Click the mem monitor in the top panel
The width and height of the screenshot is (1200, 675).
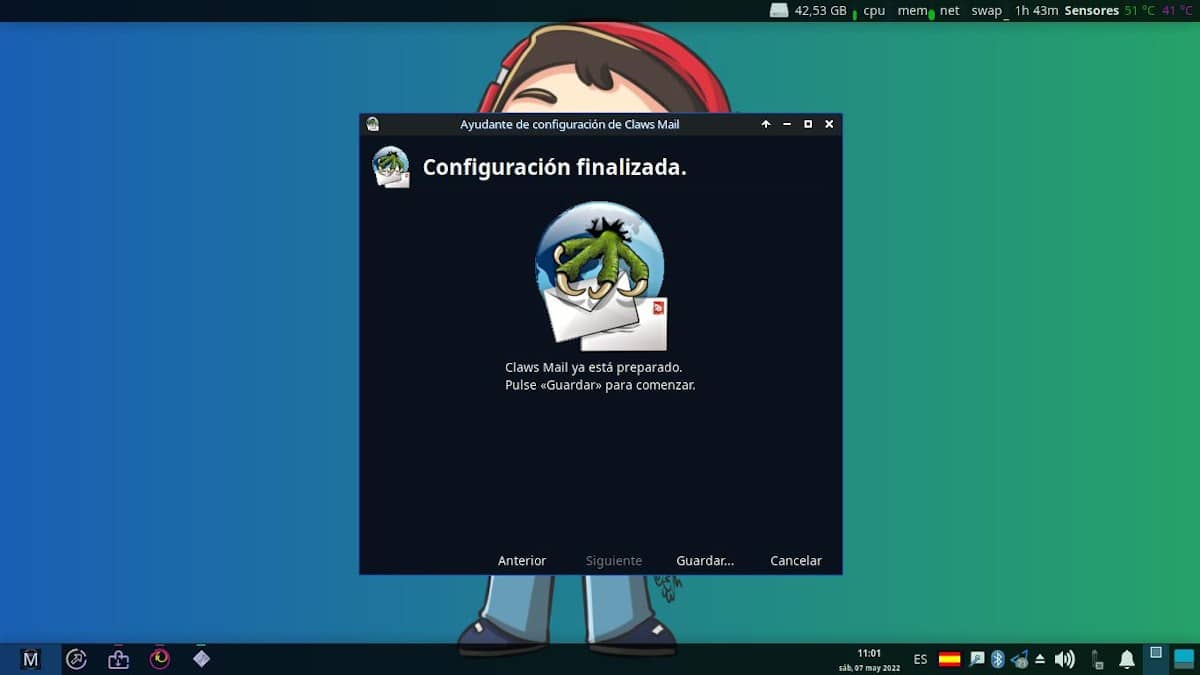pyautogui.click(x=912, y=11)
